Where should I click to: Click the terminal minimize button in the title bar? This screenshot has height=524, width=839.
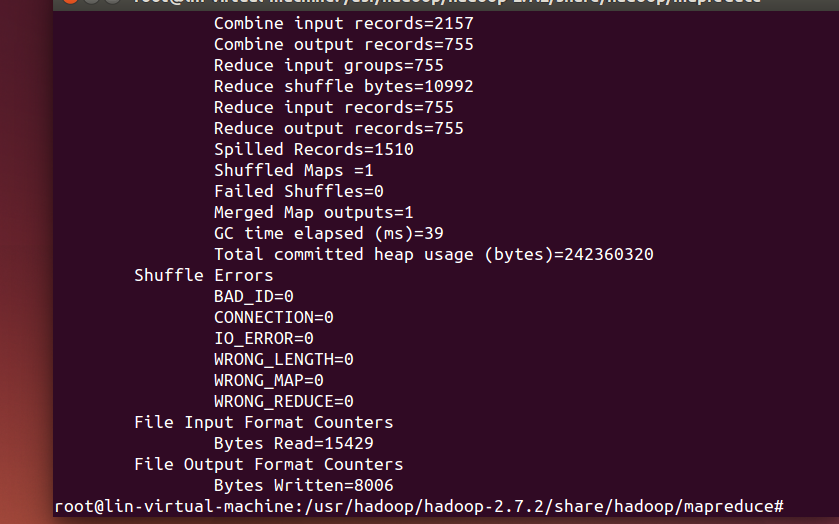91,1
